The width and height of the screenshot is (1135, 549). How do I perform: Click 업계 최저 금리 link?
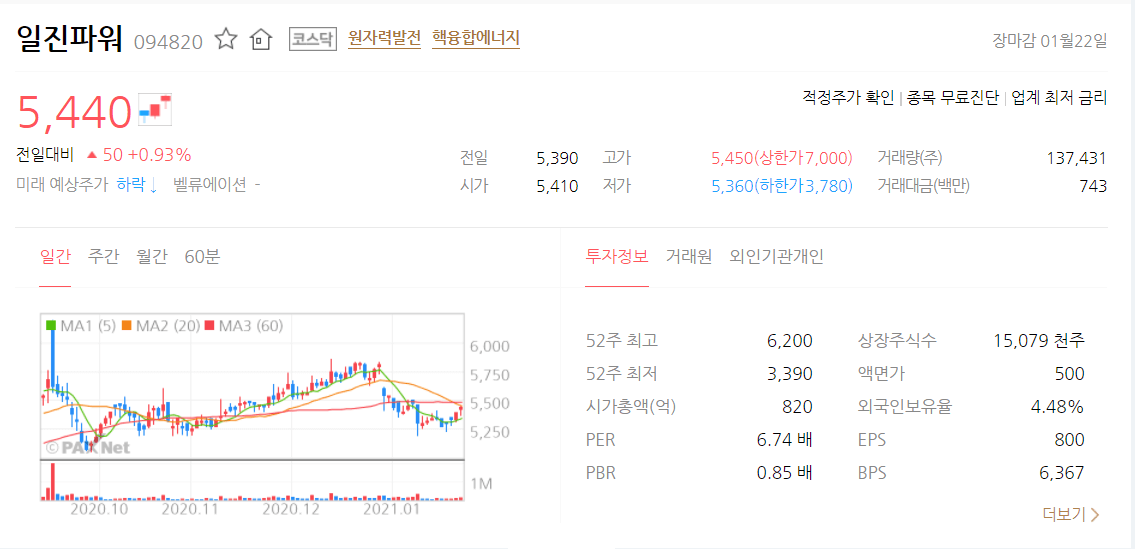(x=1059, y=99)
